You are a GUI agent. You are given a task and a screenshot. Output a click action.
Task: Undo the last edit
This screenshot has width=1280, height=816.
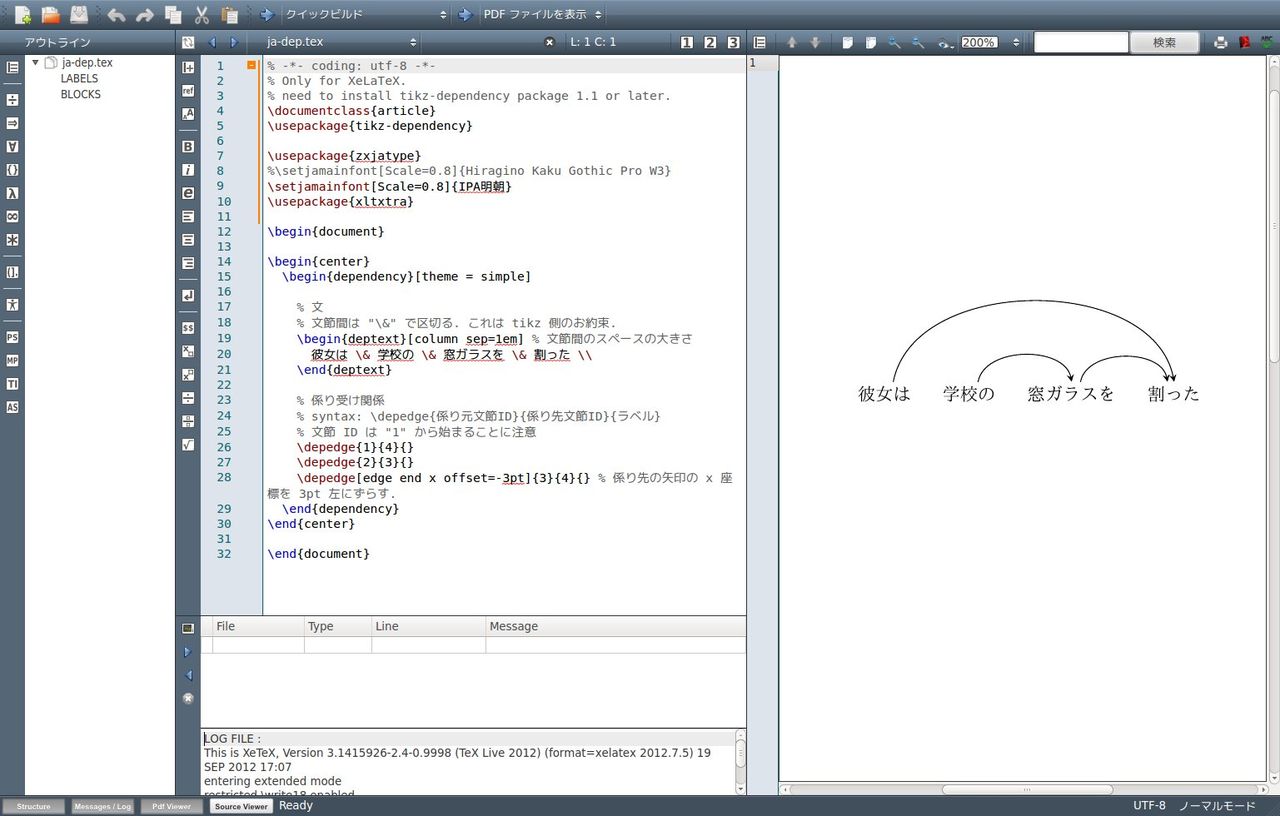[116, 15]
